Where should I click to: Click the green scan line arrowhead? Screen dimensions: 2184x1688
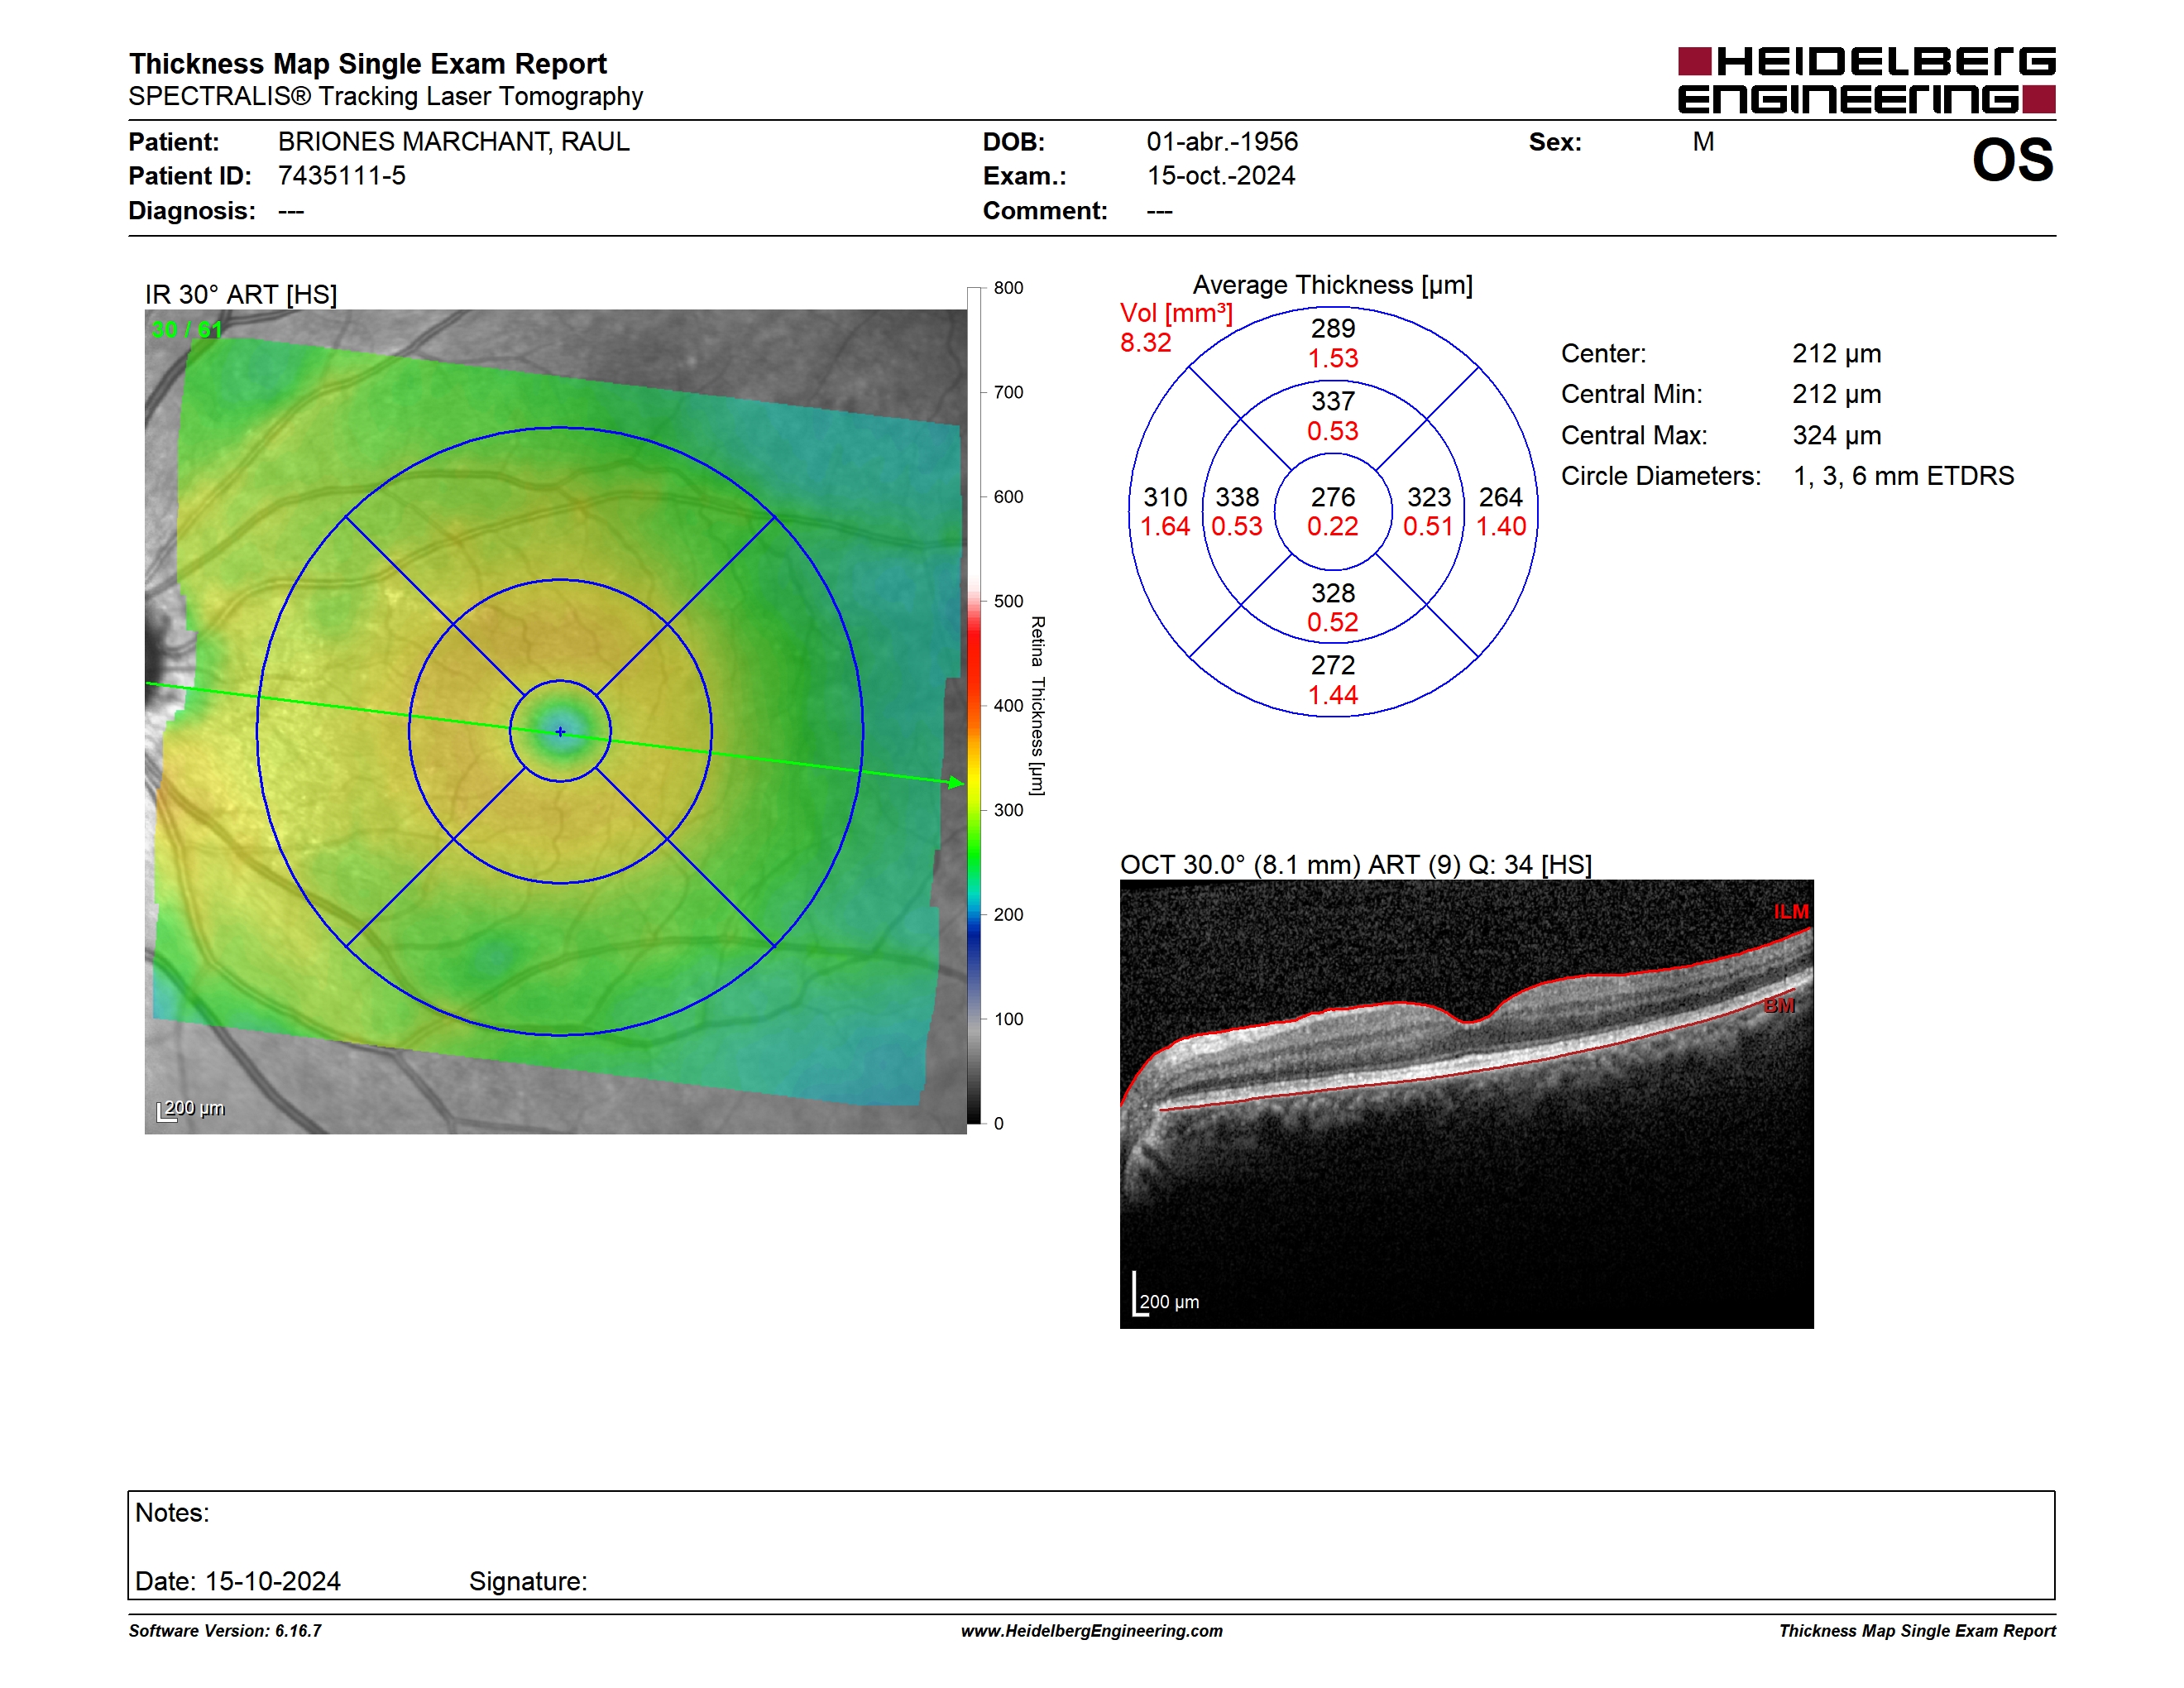(957, 783)
